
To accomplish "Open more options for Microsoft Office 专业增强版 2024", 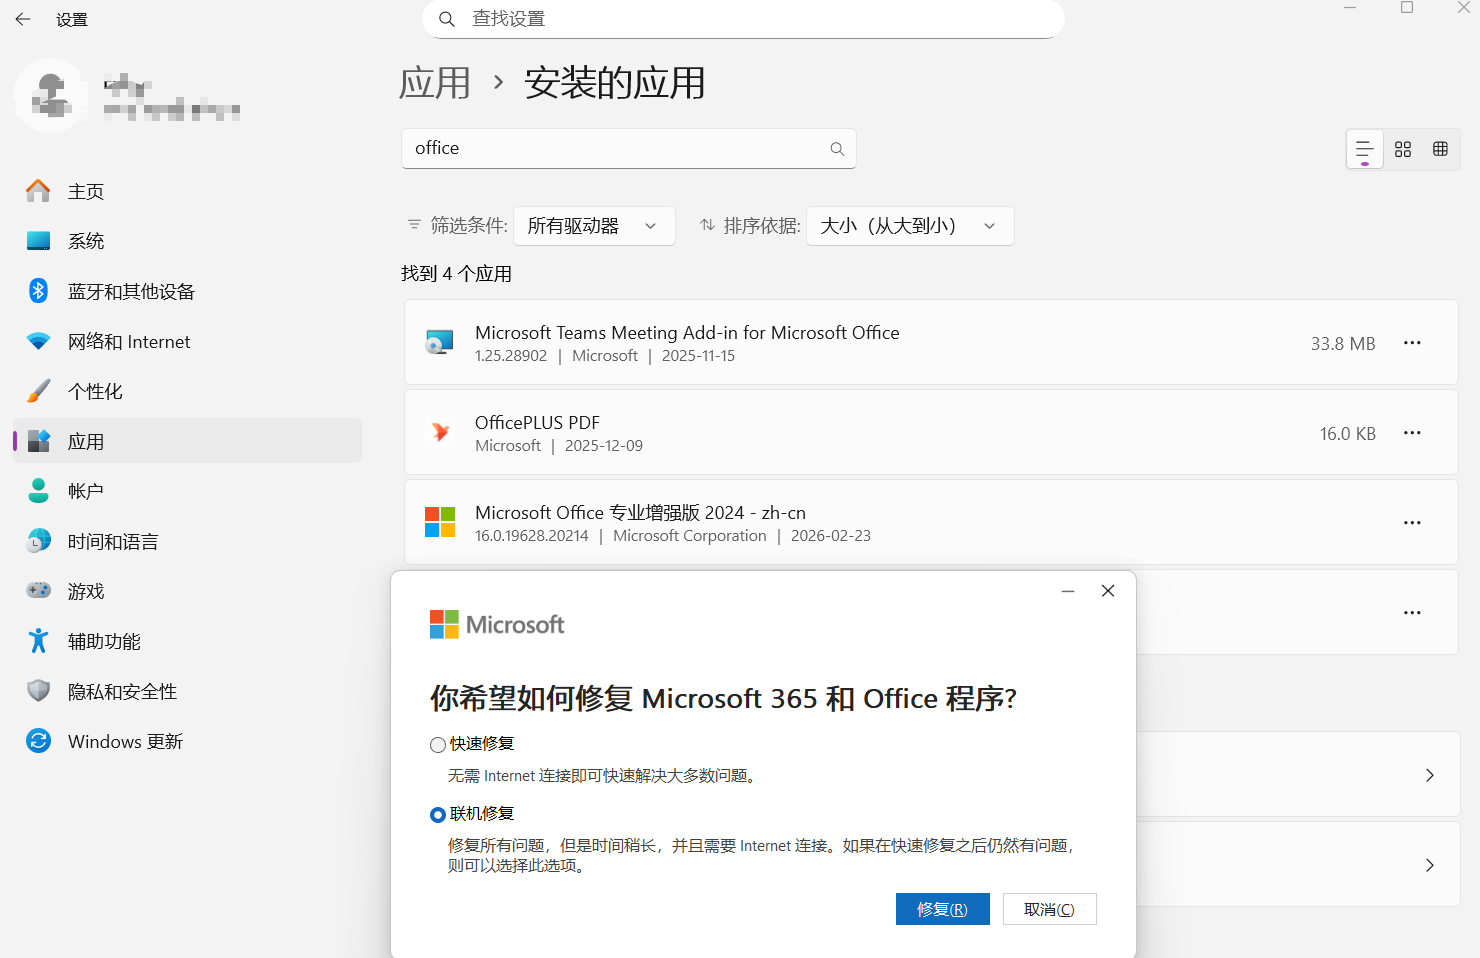I will pyautogui.click(x=1412, y=523).
